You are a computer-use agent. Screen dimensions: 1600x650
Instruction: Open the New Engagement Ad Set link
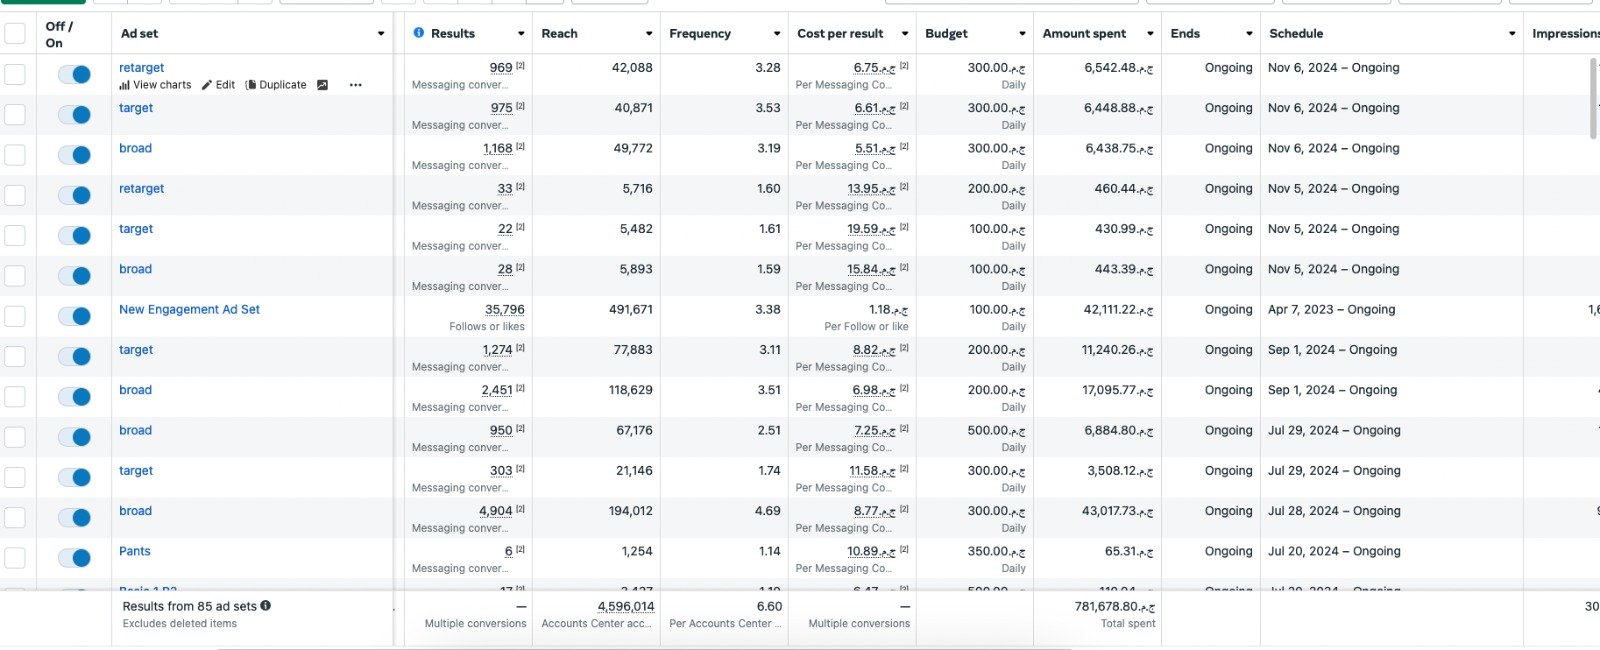pyautogui.click(x=189, y=310)
